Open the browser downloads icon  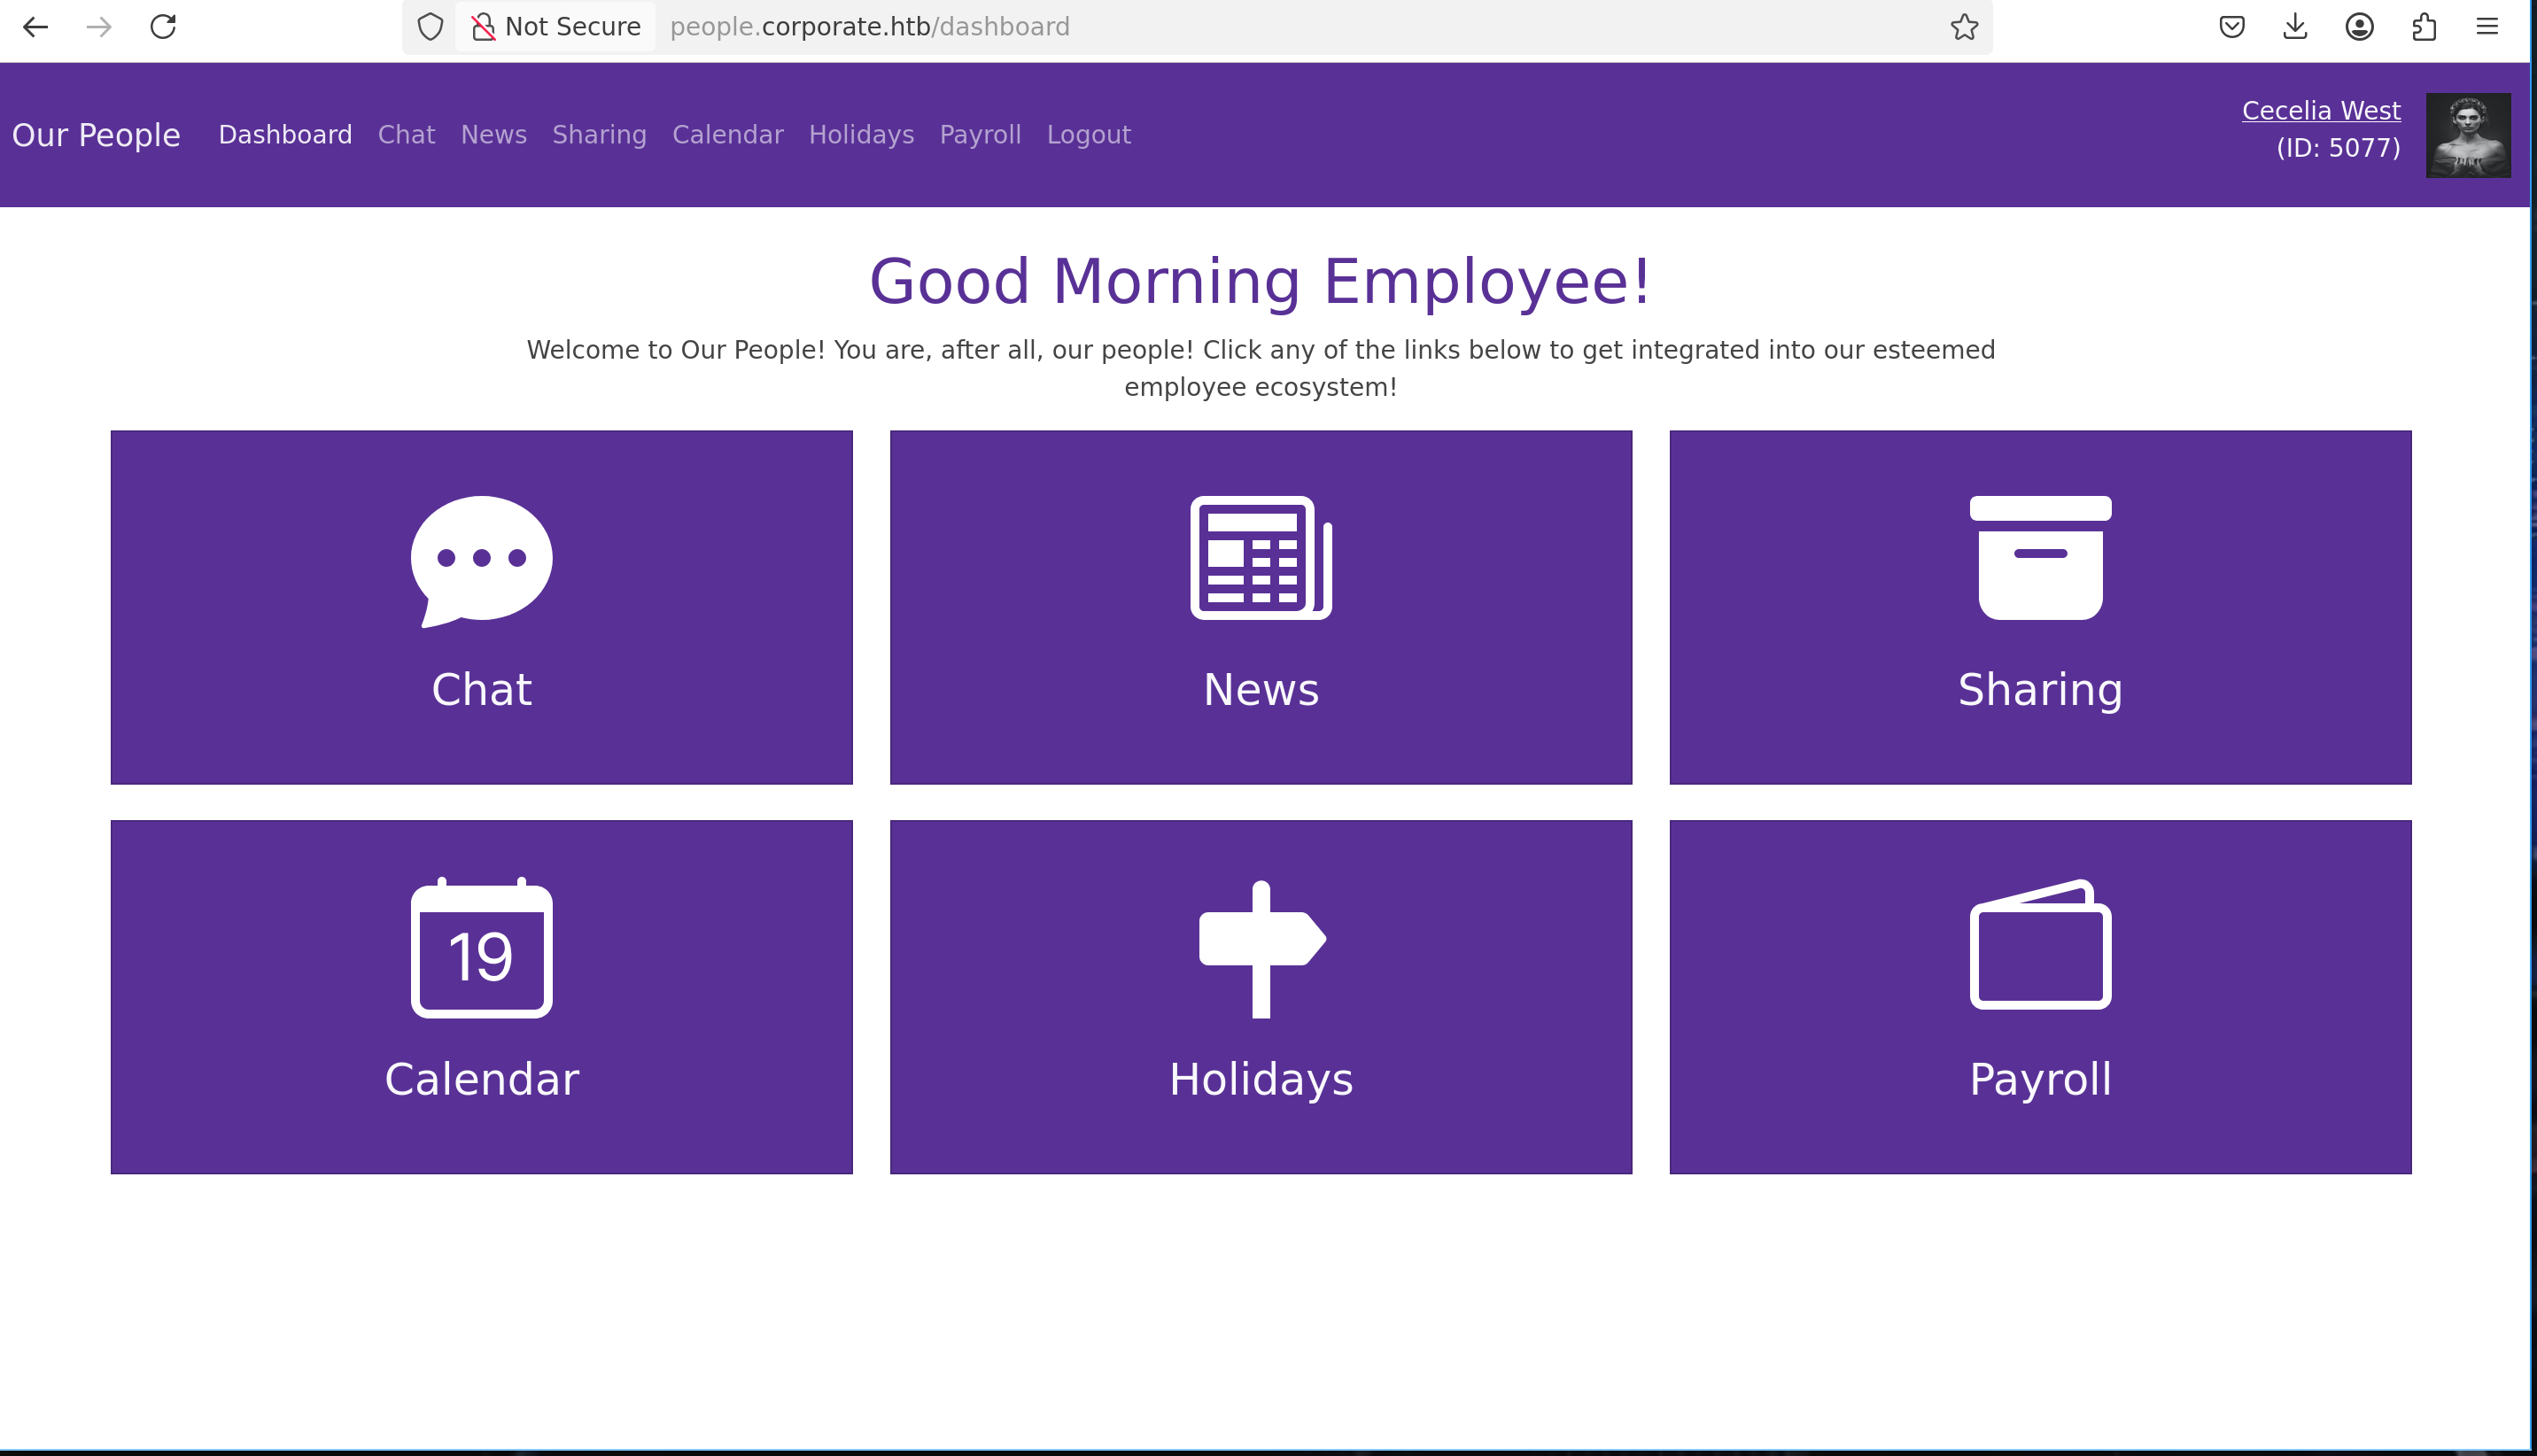coord(2295,27)
